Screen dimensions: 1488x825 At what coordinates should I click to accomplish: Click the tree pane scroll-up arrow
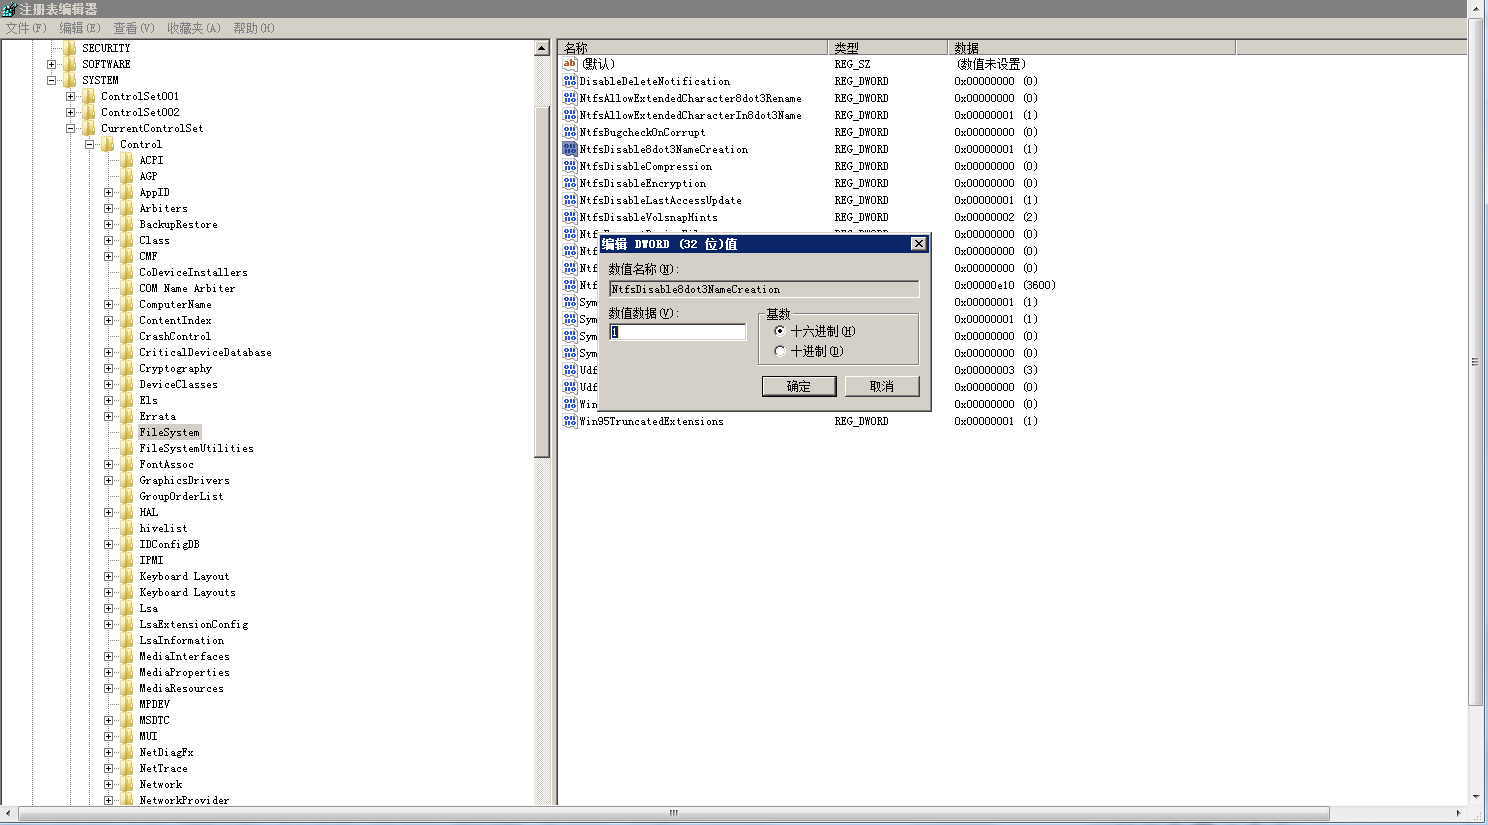[542, 48]
